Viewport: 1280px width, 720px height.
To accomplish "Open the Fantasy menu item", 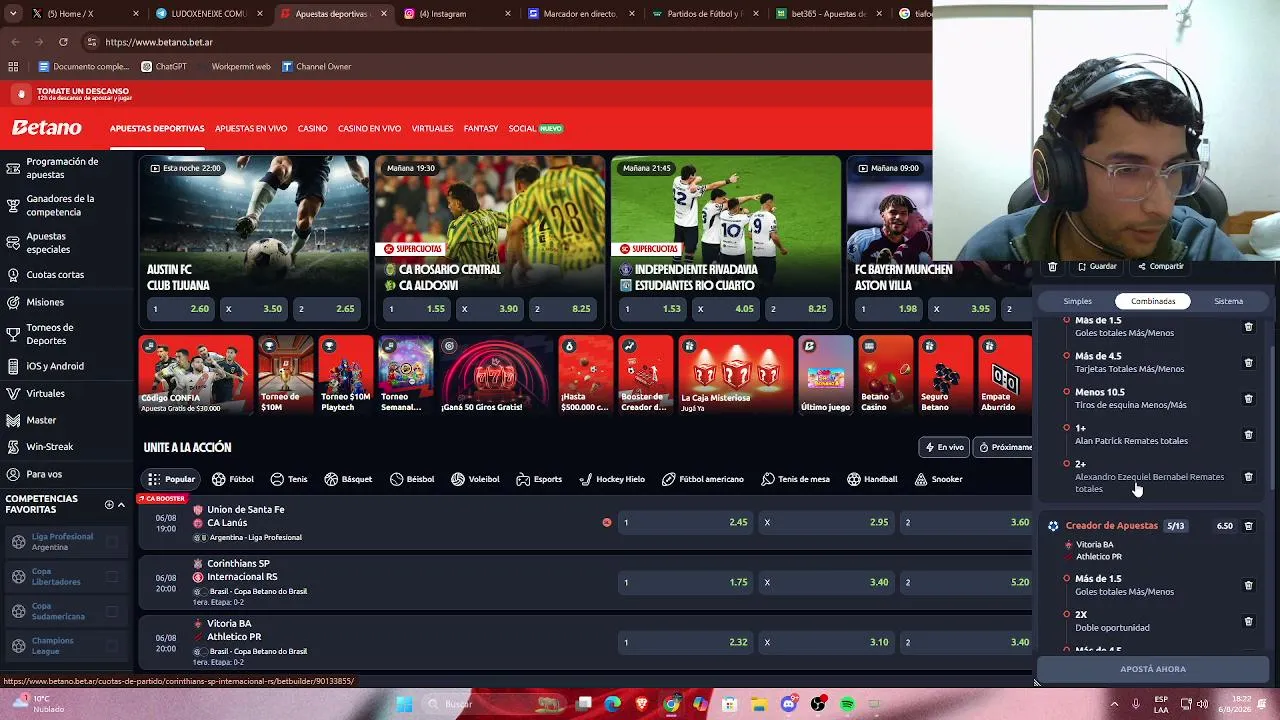I will point(481,129).
